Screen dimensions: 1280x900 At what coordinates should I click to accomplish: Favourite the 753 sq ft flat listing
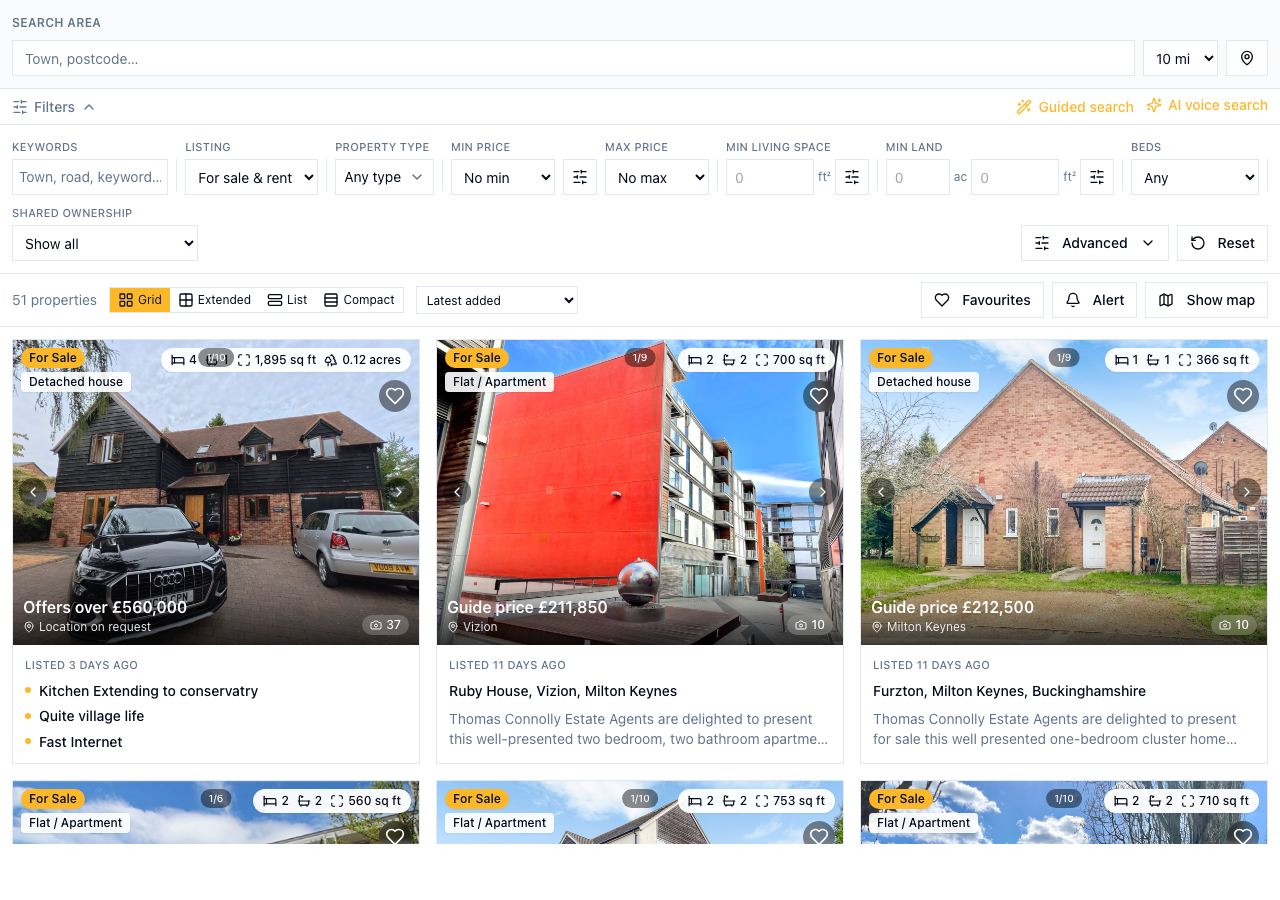click(x=819, y=834)
